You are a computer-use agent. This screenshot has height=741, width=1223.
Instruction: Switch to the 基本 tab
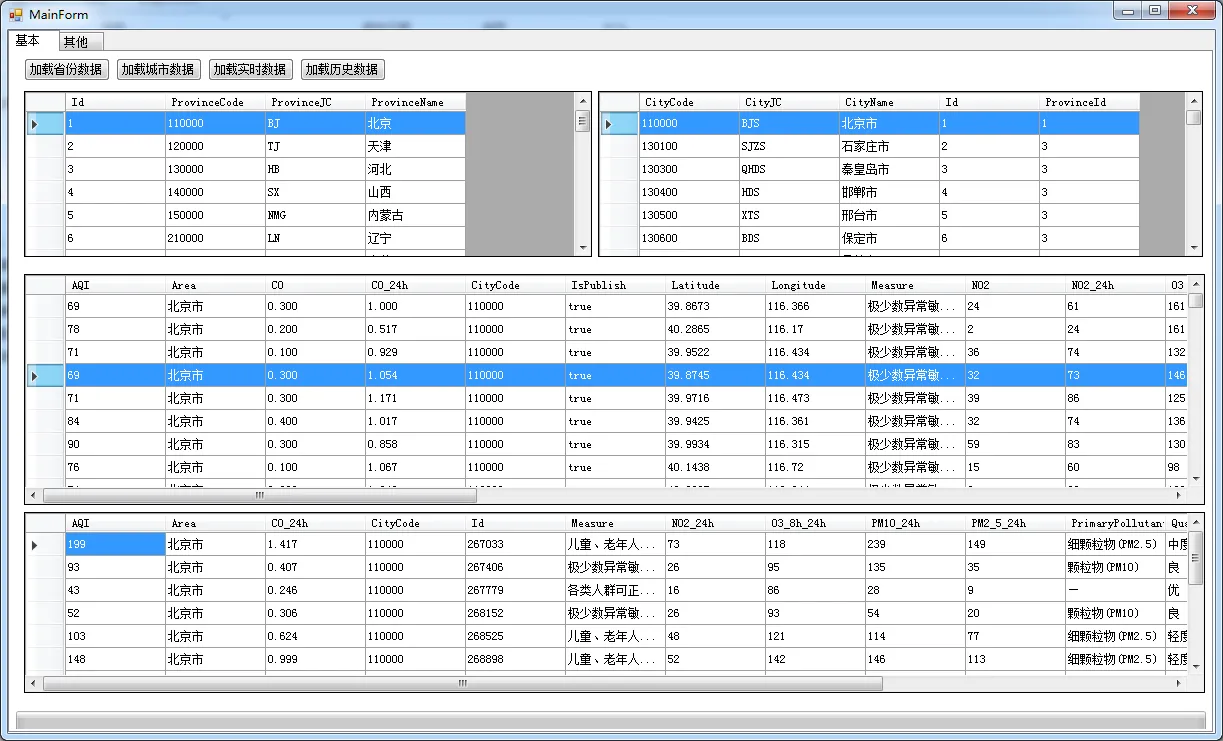coord(28,41)
